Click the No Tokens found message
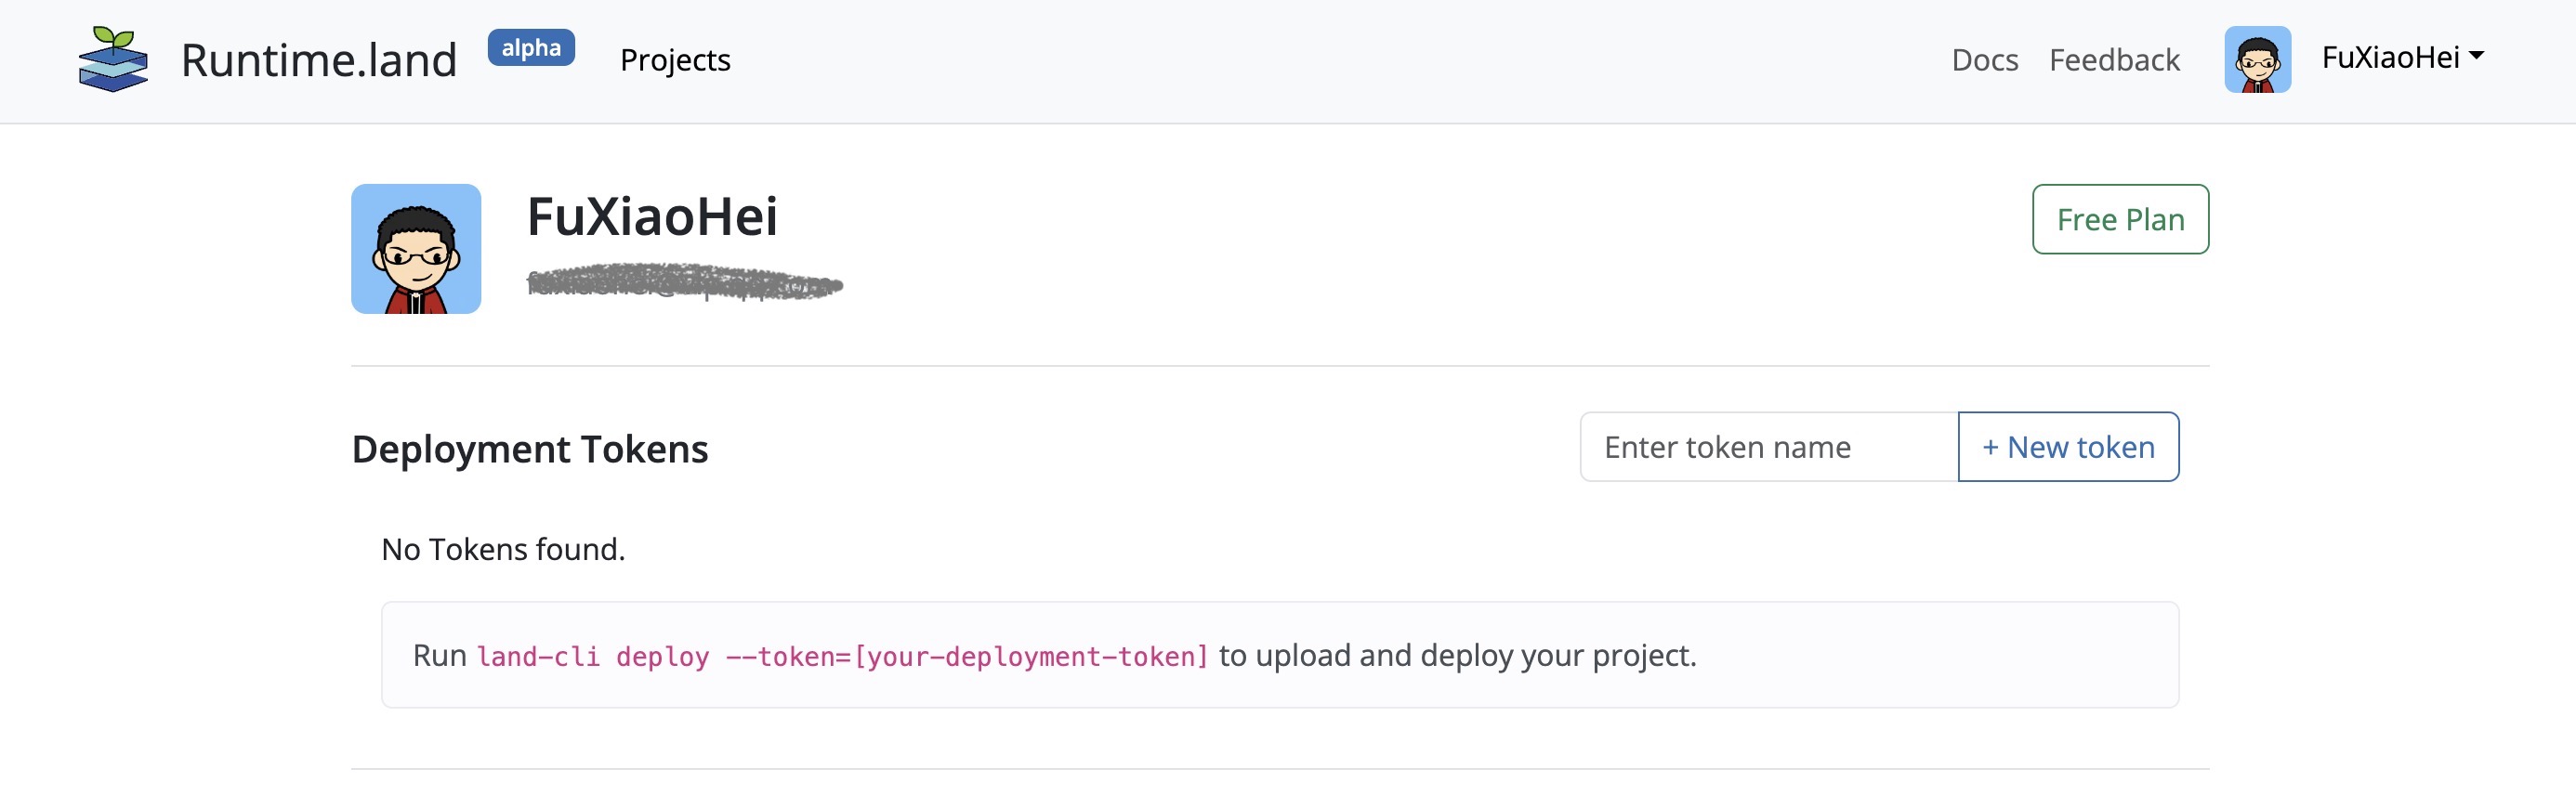The width and height of the screenshot is (2576, 795). (x=501, y=548)
